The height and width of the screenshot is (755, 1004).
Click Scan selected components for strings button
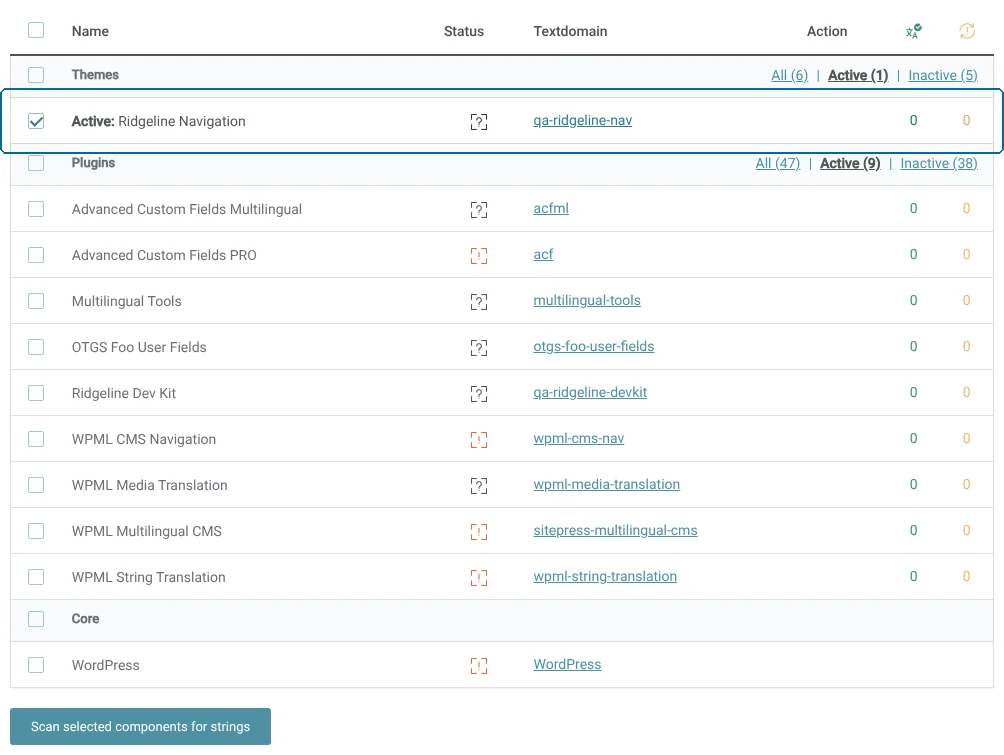tap(140, 727)
